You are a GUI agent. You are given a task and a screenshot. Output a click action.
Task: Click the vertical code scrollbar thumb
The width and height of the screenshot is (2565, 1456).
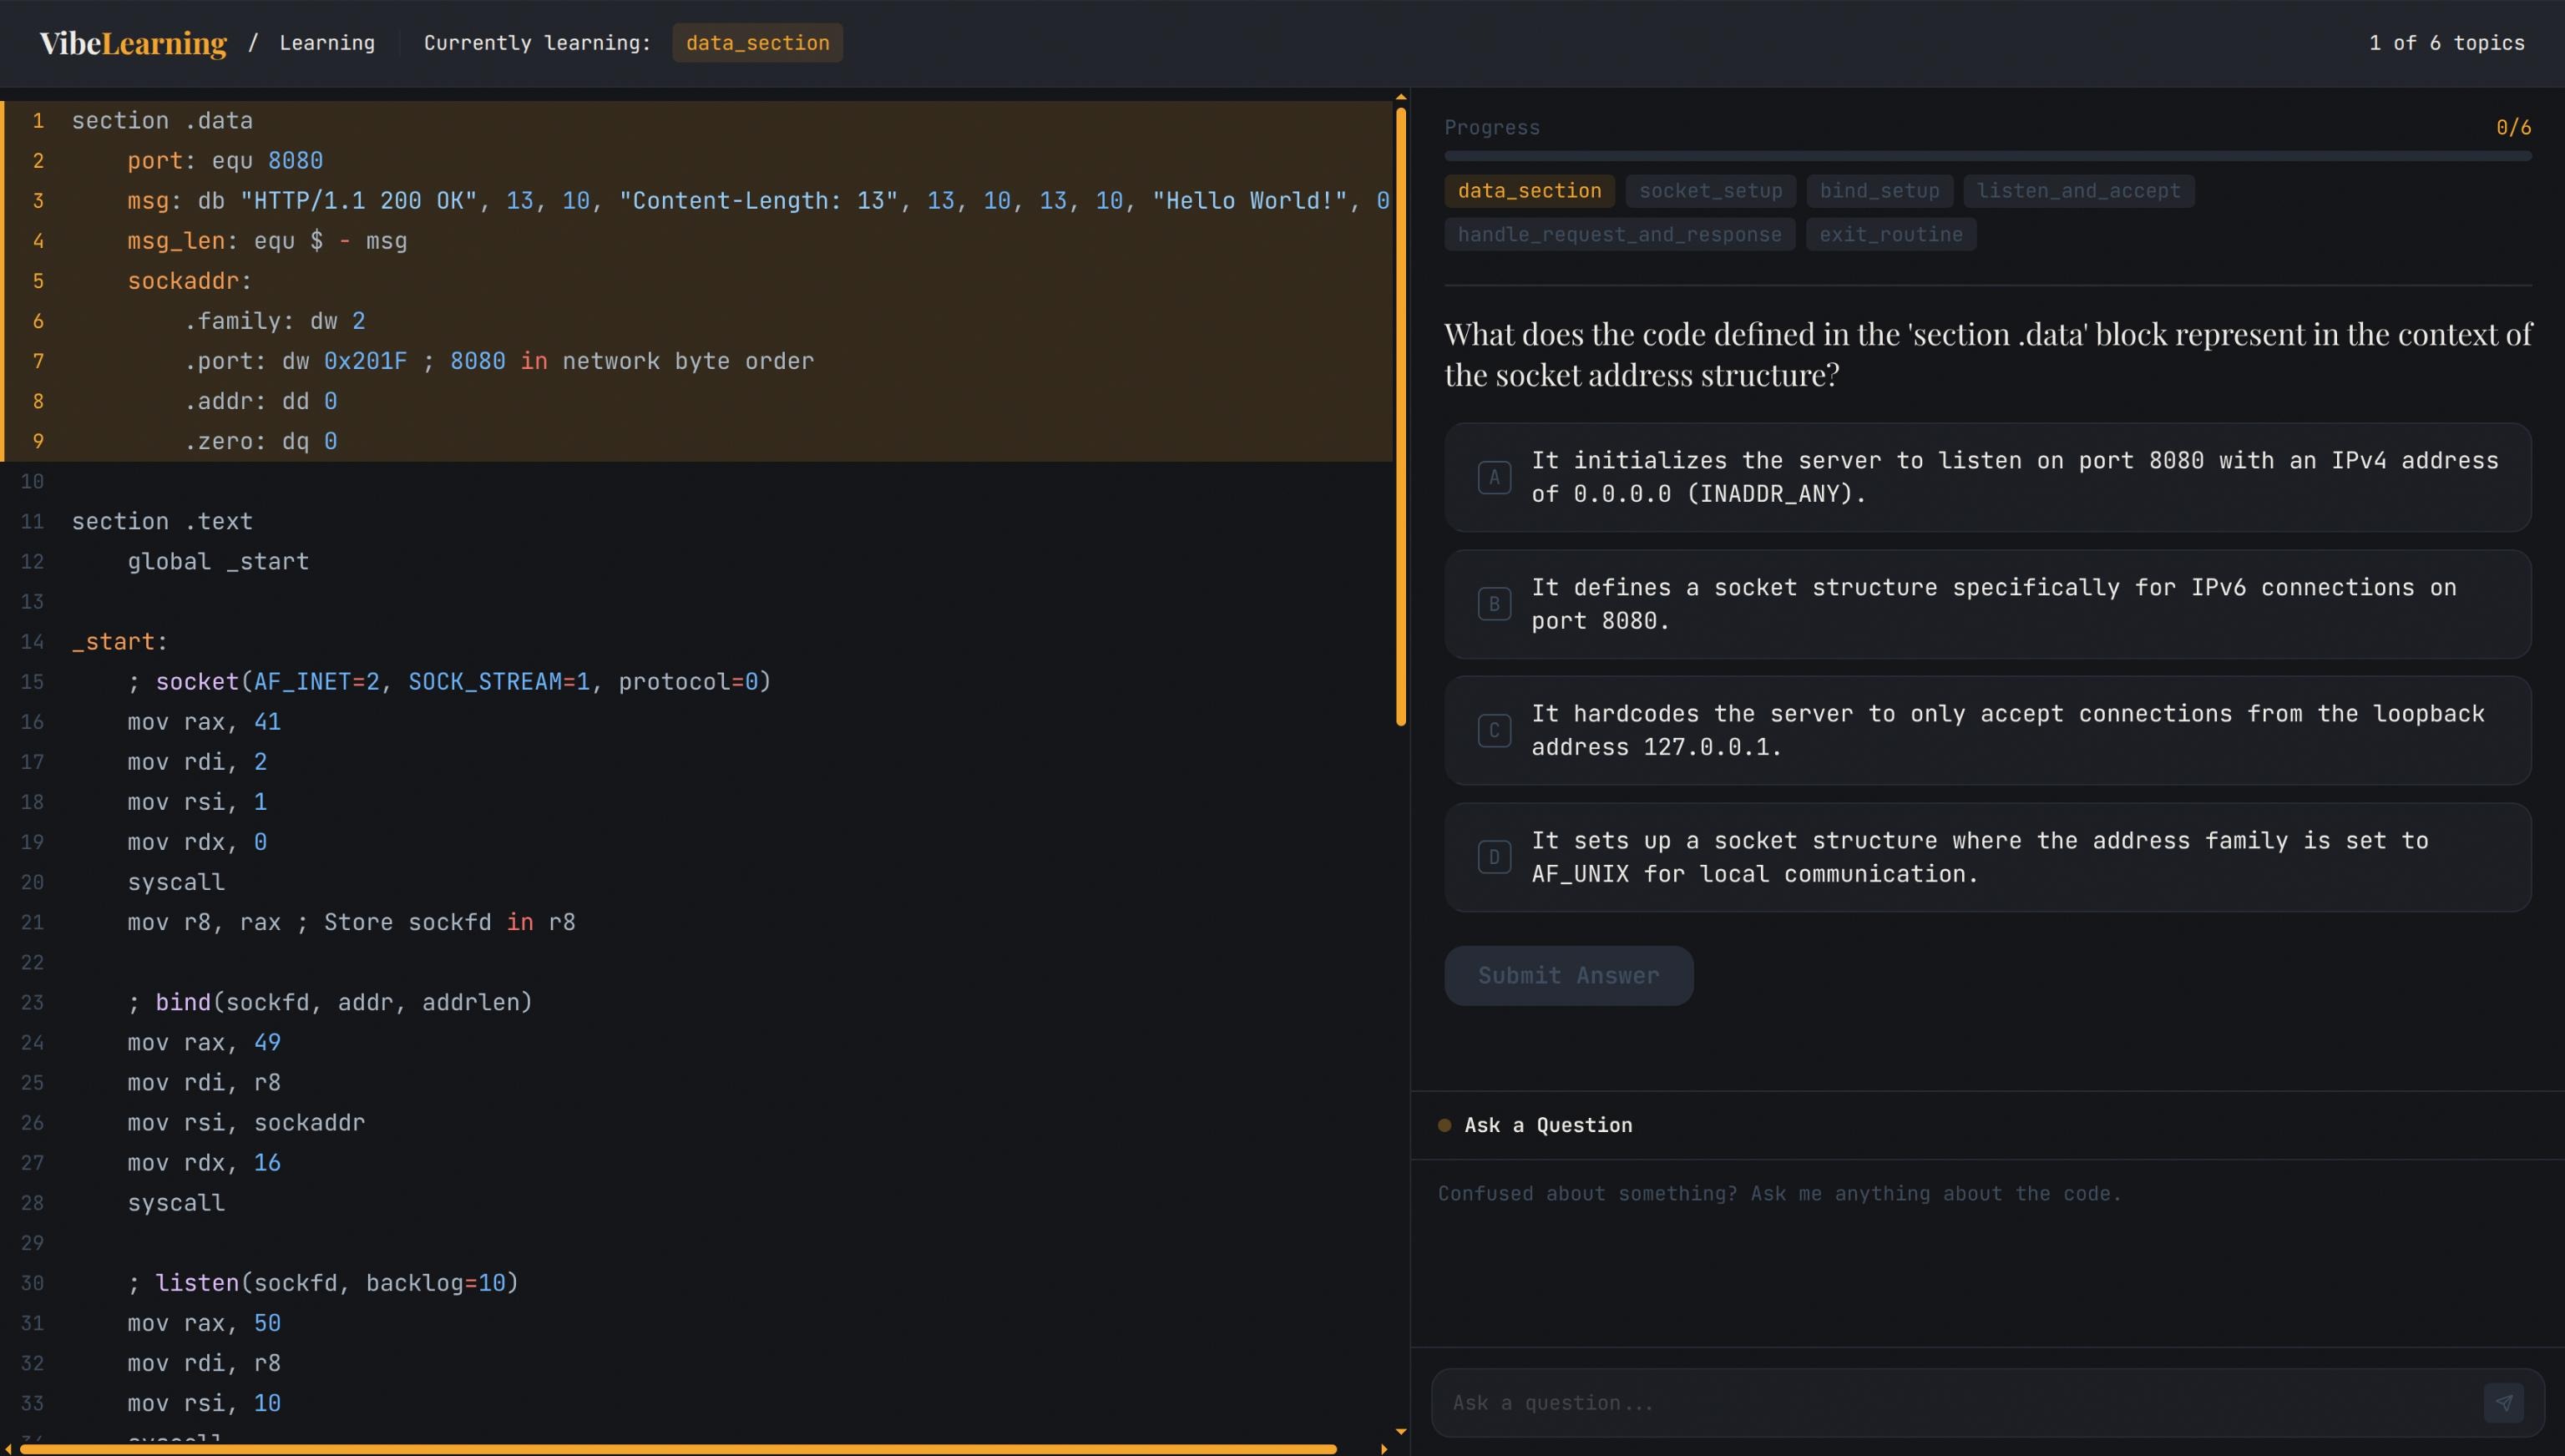tap(1401, 415)
